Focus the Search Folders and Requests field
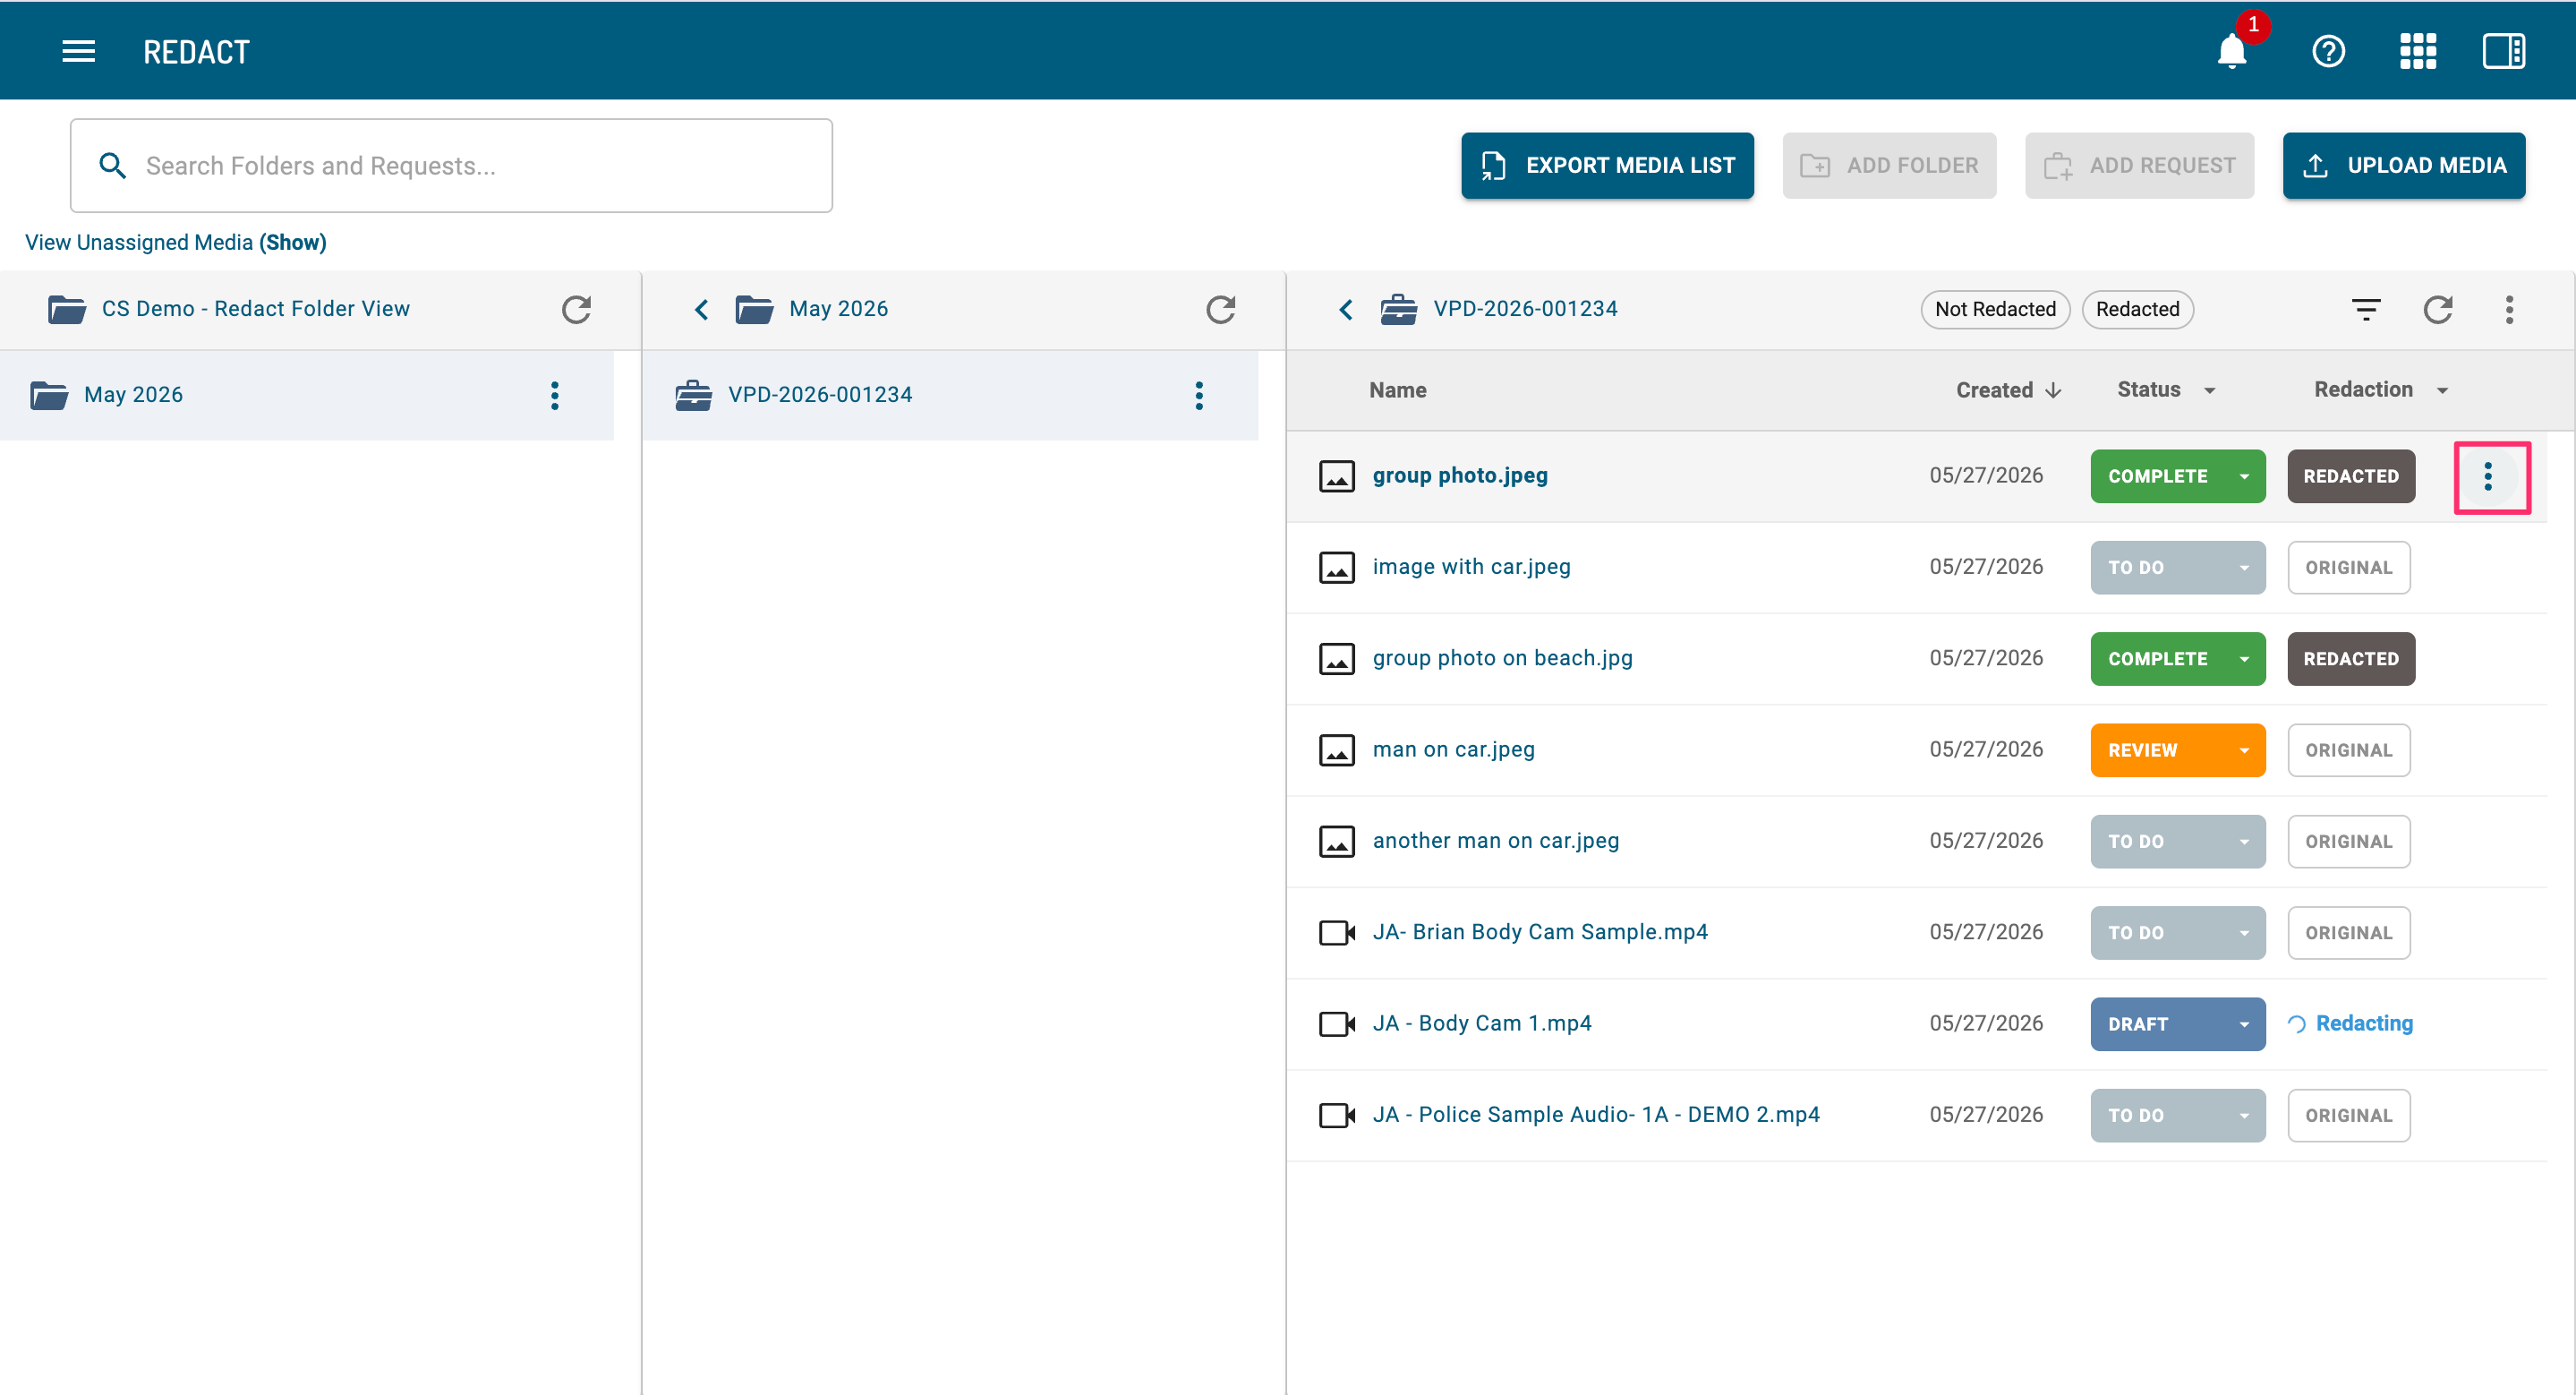This screenshot has width=2576, height=1395. pos(451,166)
